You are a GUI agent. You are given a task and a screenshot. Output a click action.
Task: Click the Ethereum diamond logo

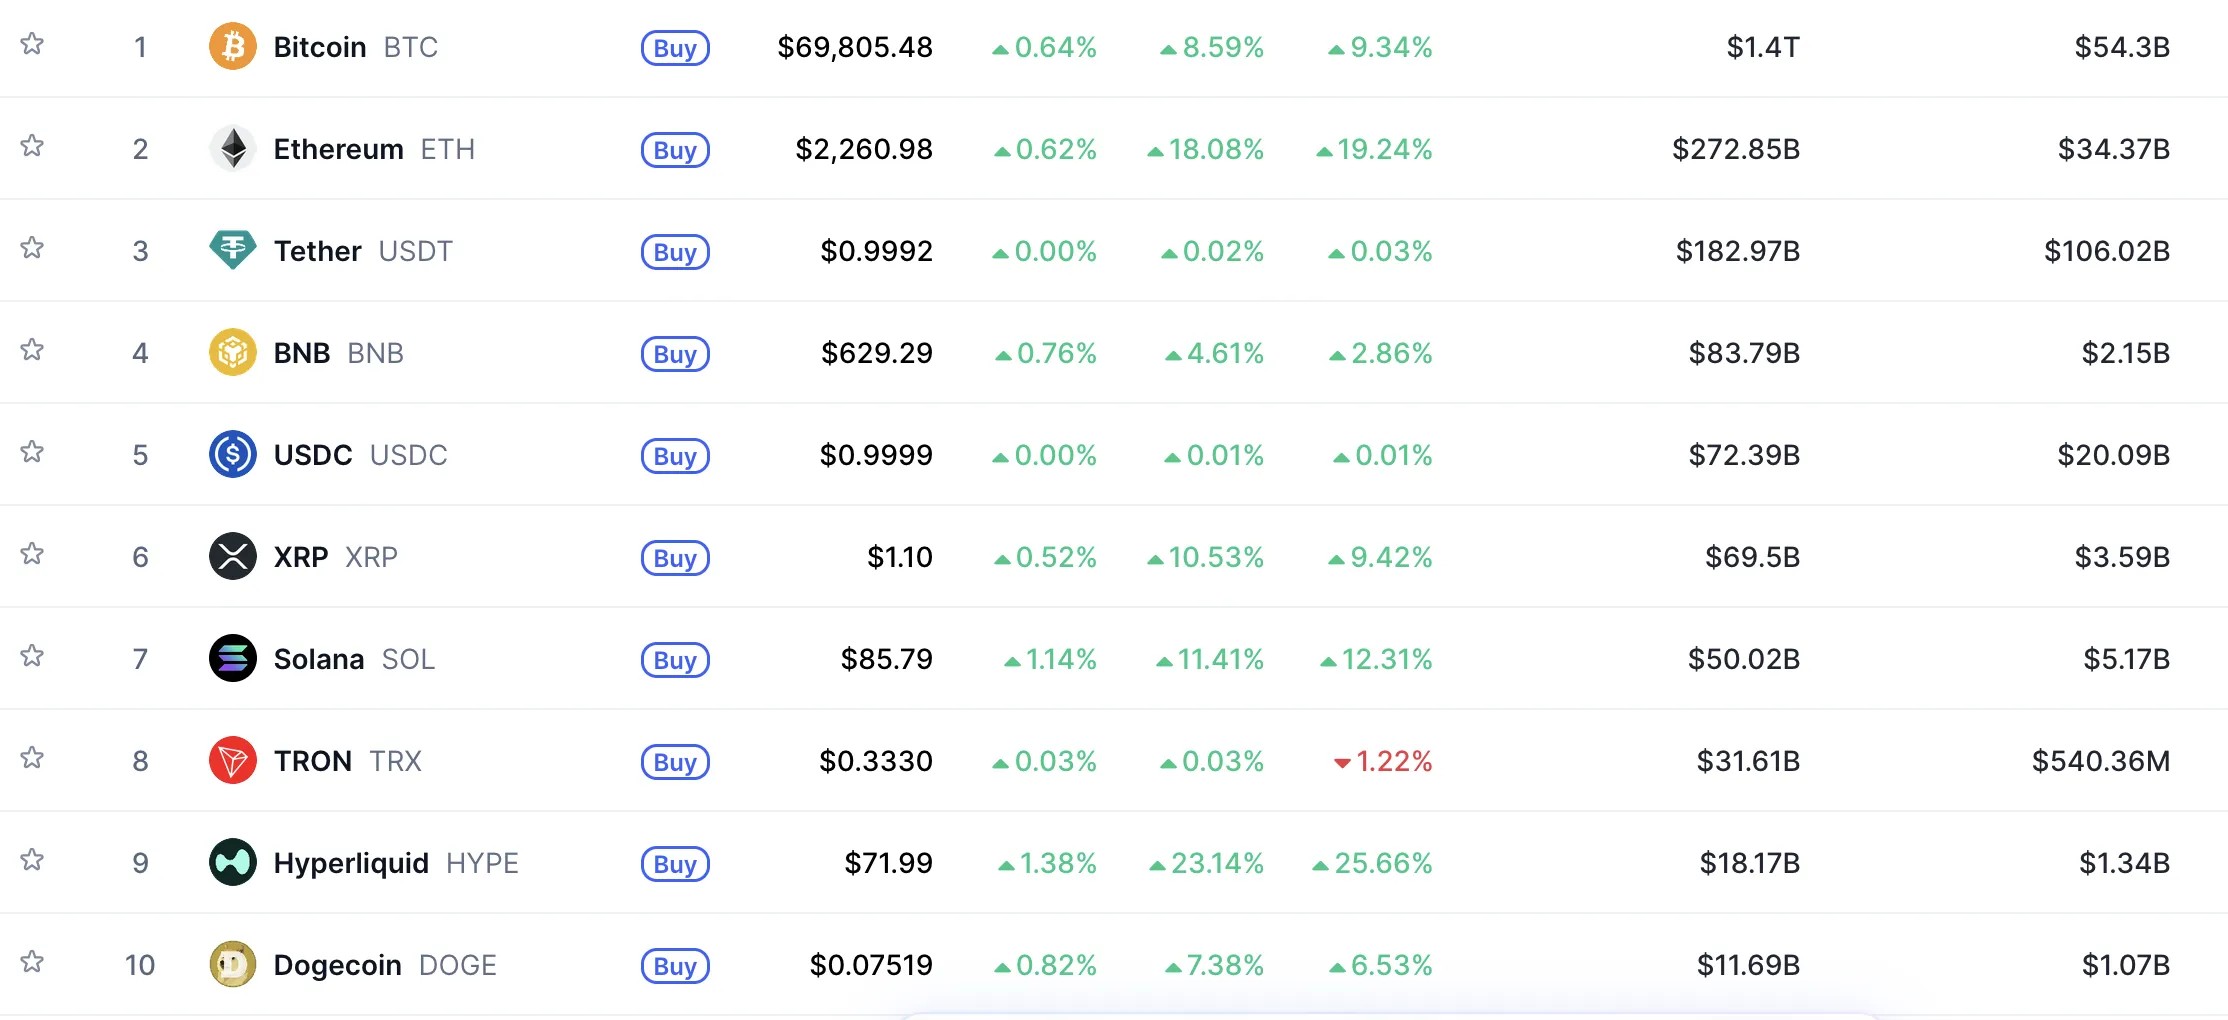point(233,149)
